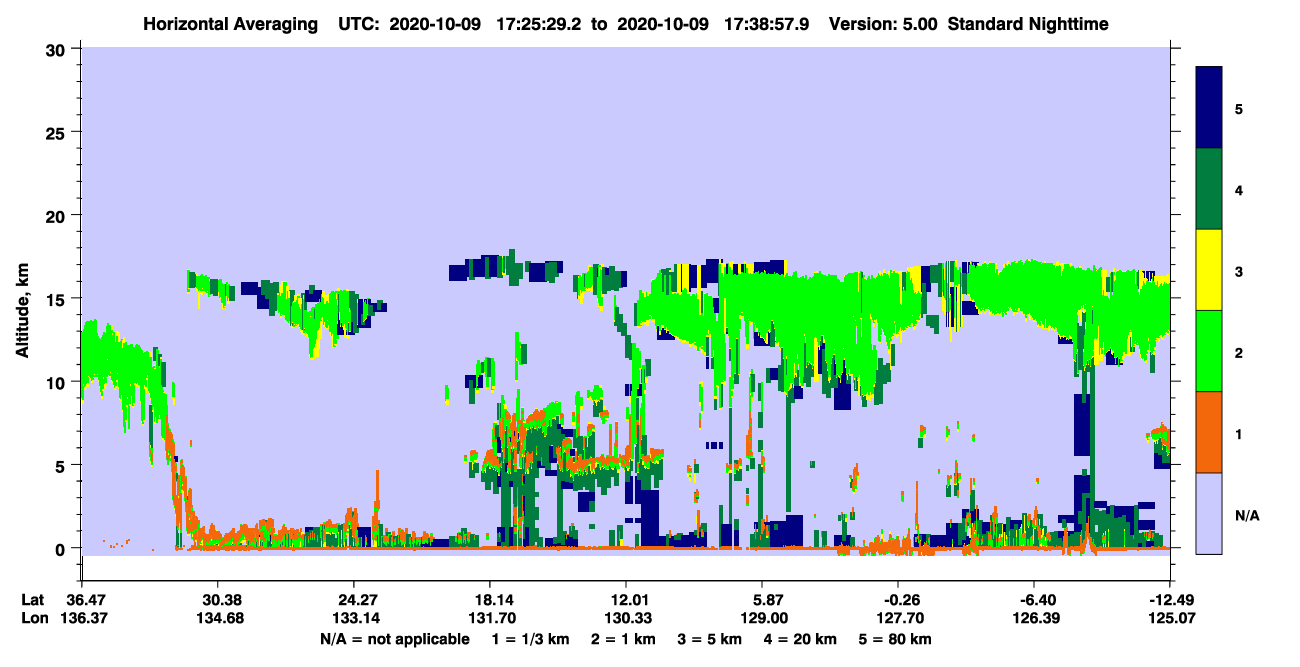1300x667 pixels.
Task: Click the orange color bar segment 1
Action: pos(1209,431)
